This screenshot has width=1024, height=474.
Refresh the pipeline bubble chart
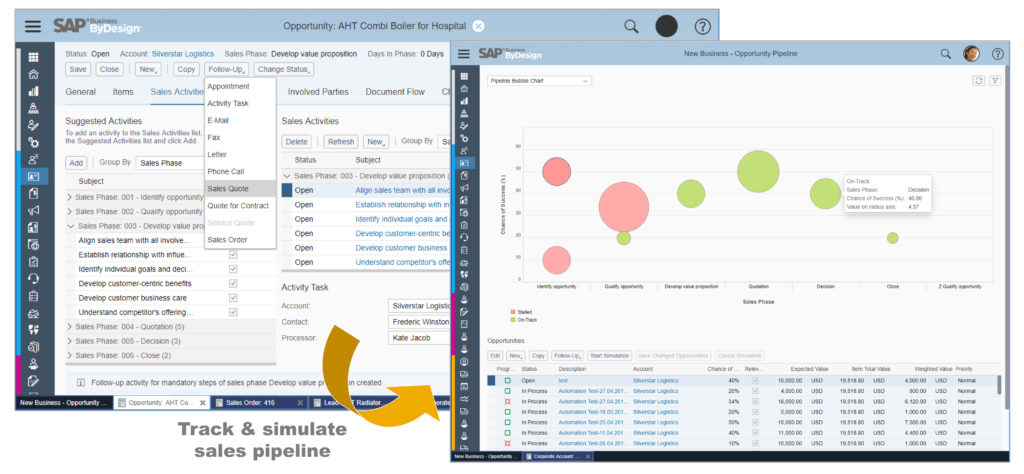coord(978,80)
